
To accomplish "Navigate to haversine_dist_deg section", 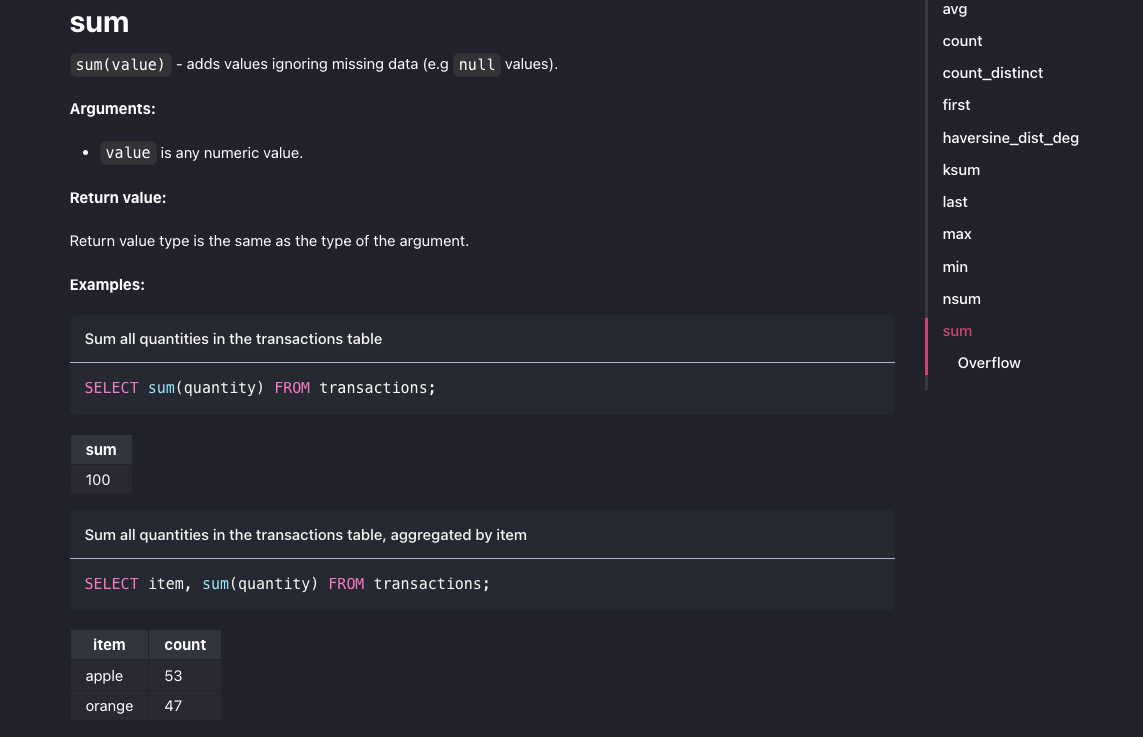I will click(x=1010, y=139).
